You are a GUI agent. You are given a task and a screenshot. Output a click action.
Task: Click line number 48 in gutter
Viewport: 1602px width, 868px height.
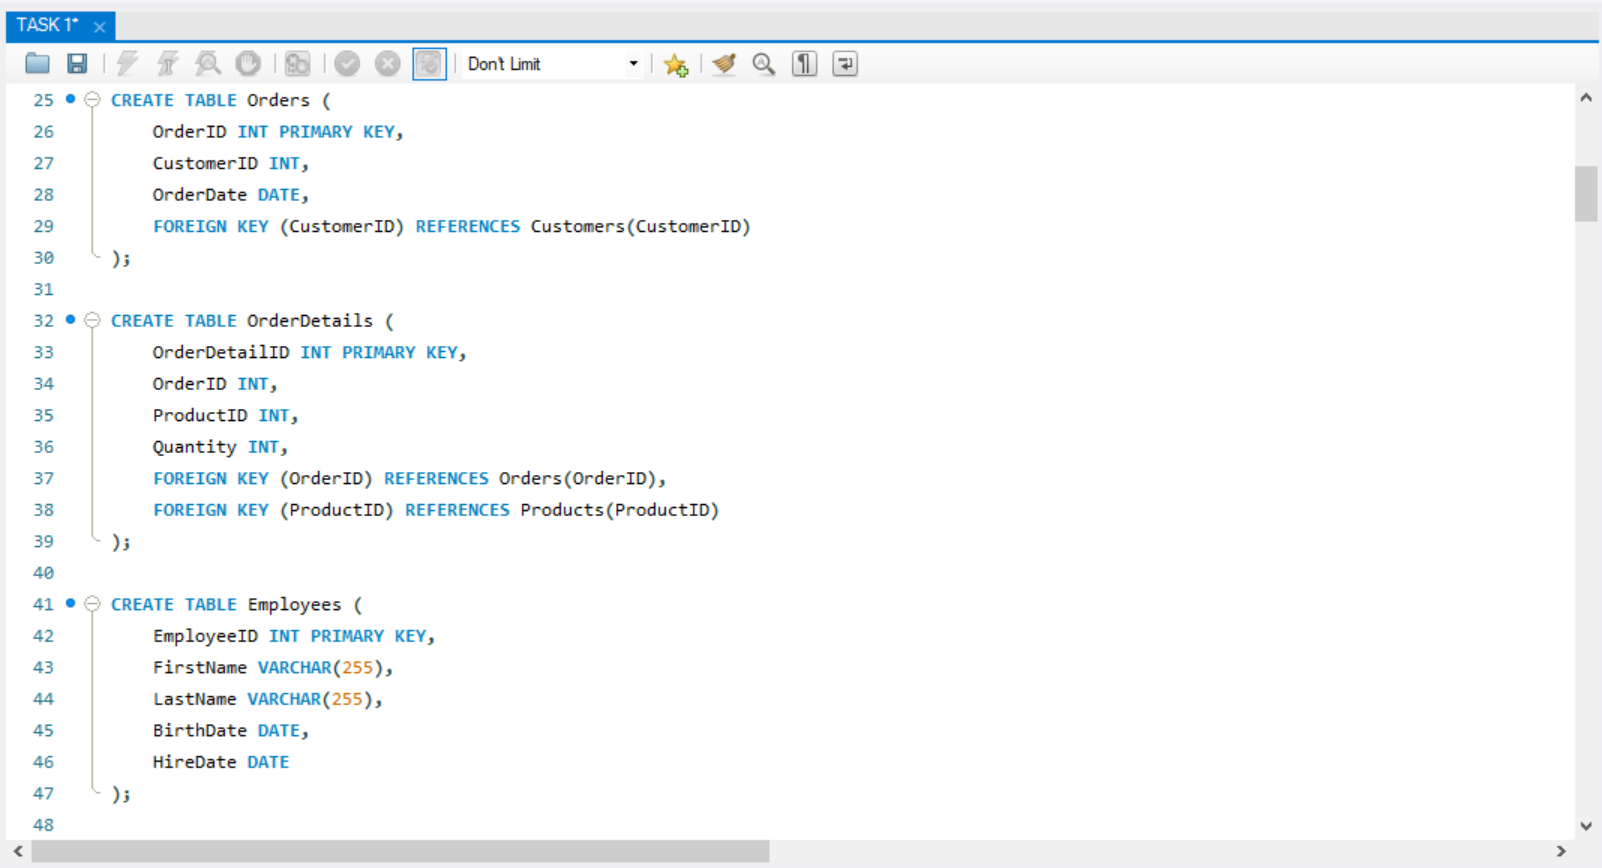(43, 825)
